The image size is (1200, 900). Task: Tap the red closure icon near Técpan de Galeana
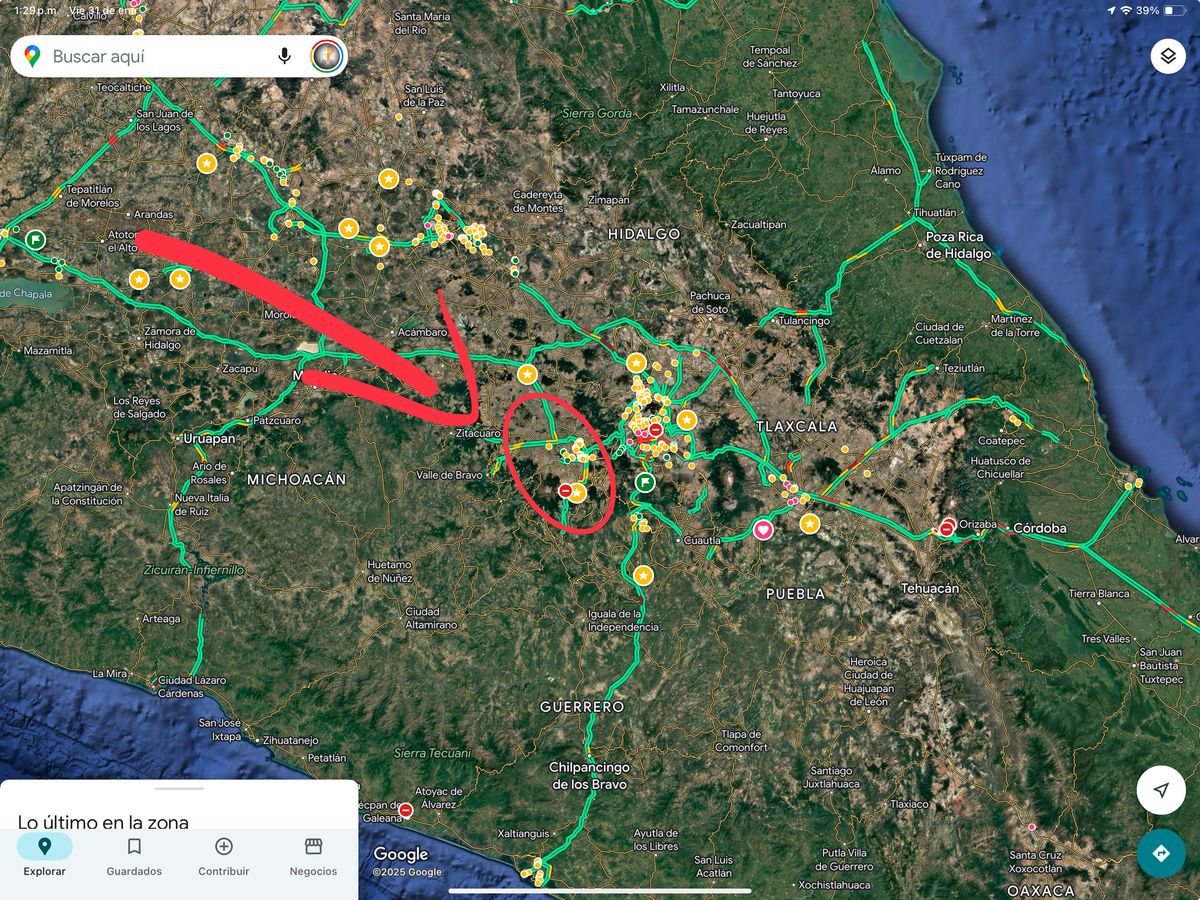click(405, 810)
